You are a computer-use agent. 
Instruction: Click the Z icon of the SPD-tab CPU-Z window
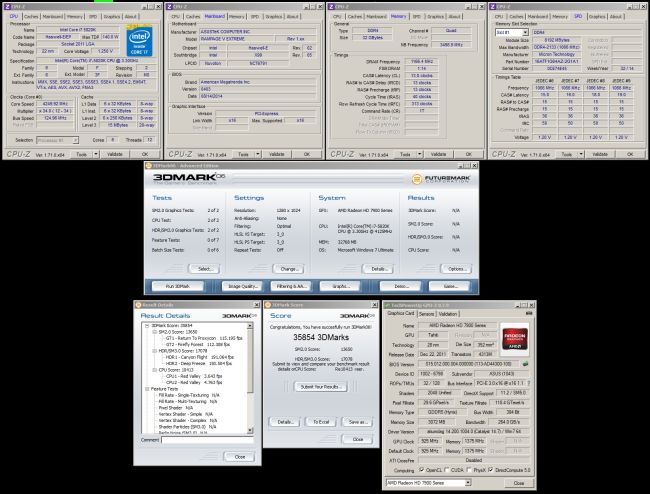[493, 7]
